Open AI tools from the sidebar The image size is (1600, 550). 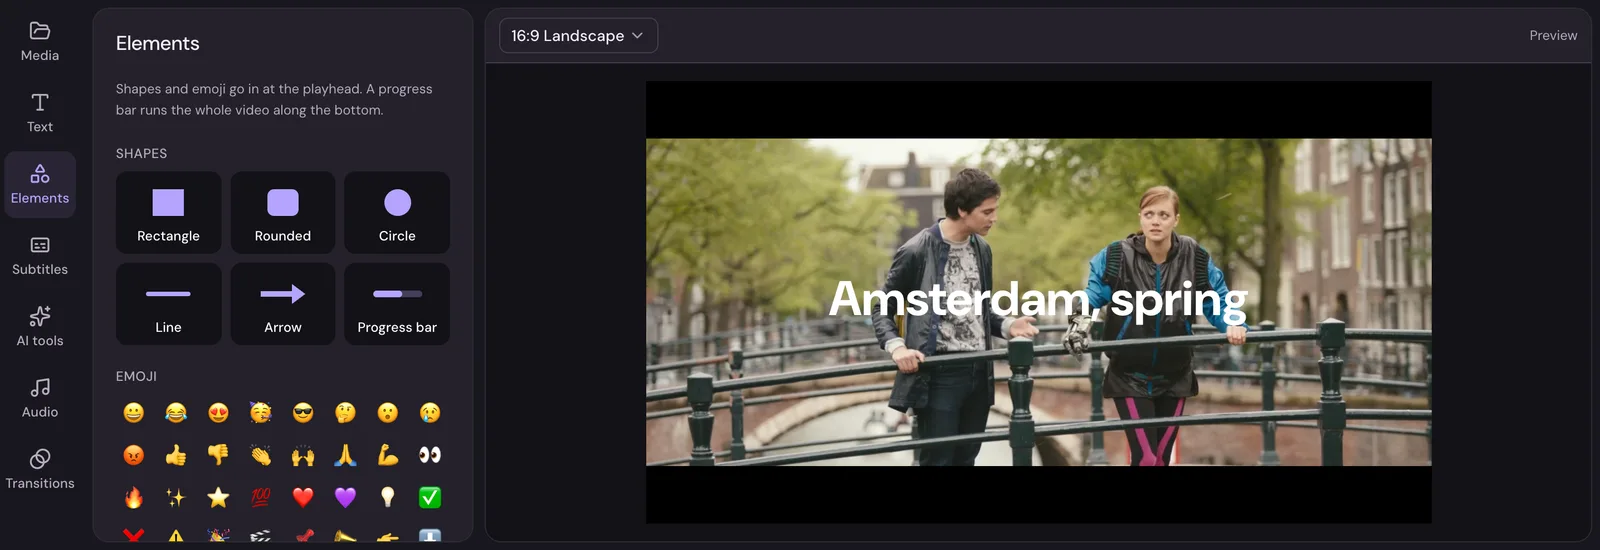[x=40, y=327]
